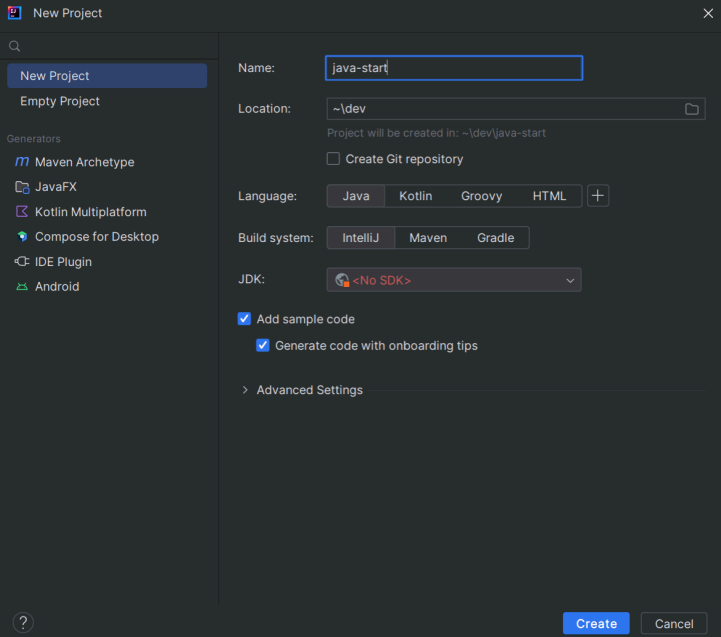Click the Cancel button
The width and height of the screenshot is (721, 637).
point(674,623)
